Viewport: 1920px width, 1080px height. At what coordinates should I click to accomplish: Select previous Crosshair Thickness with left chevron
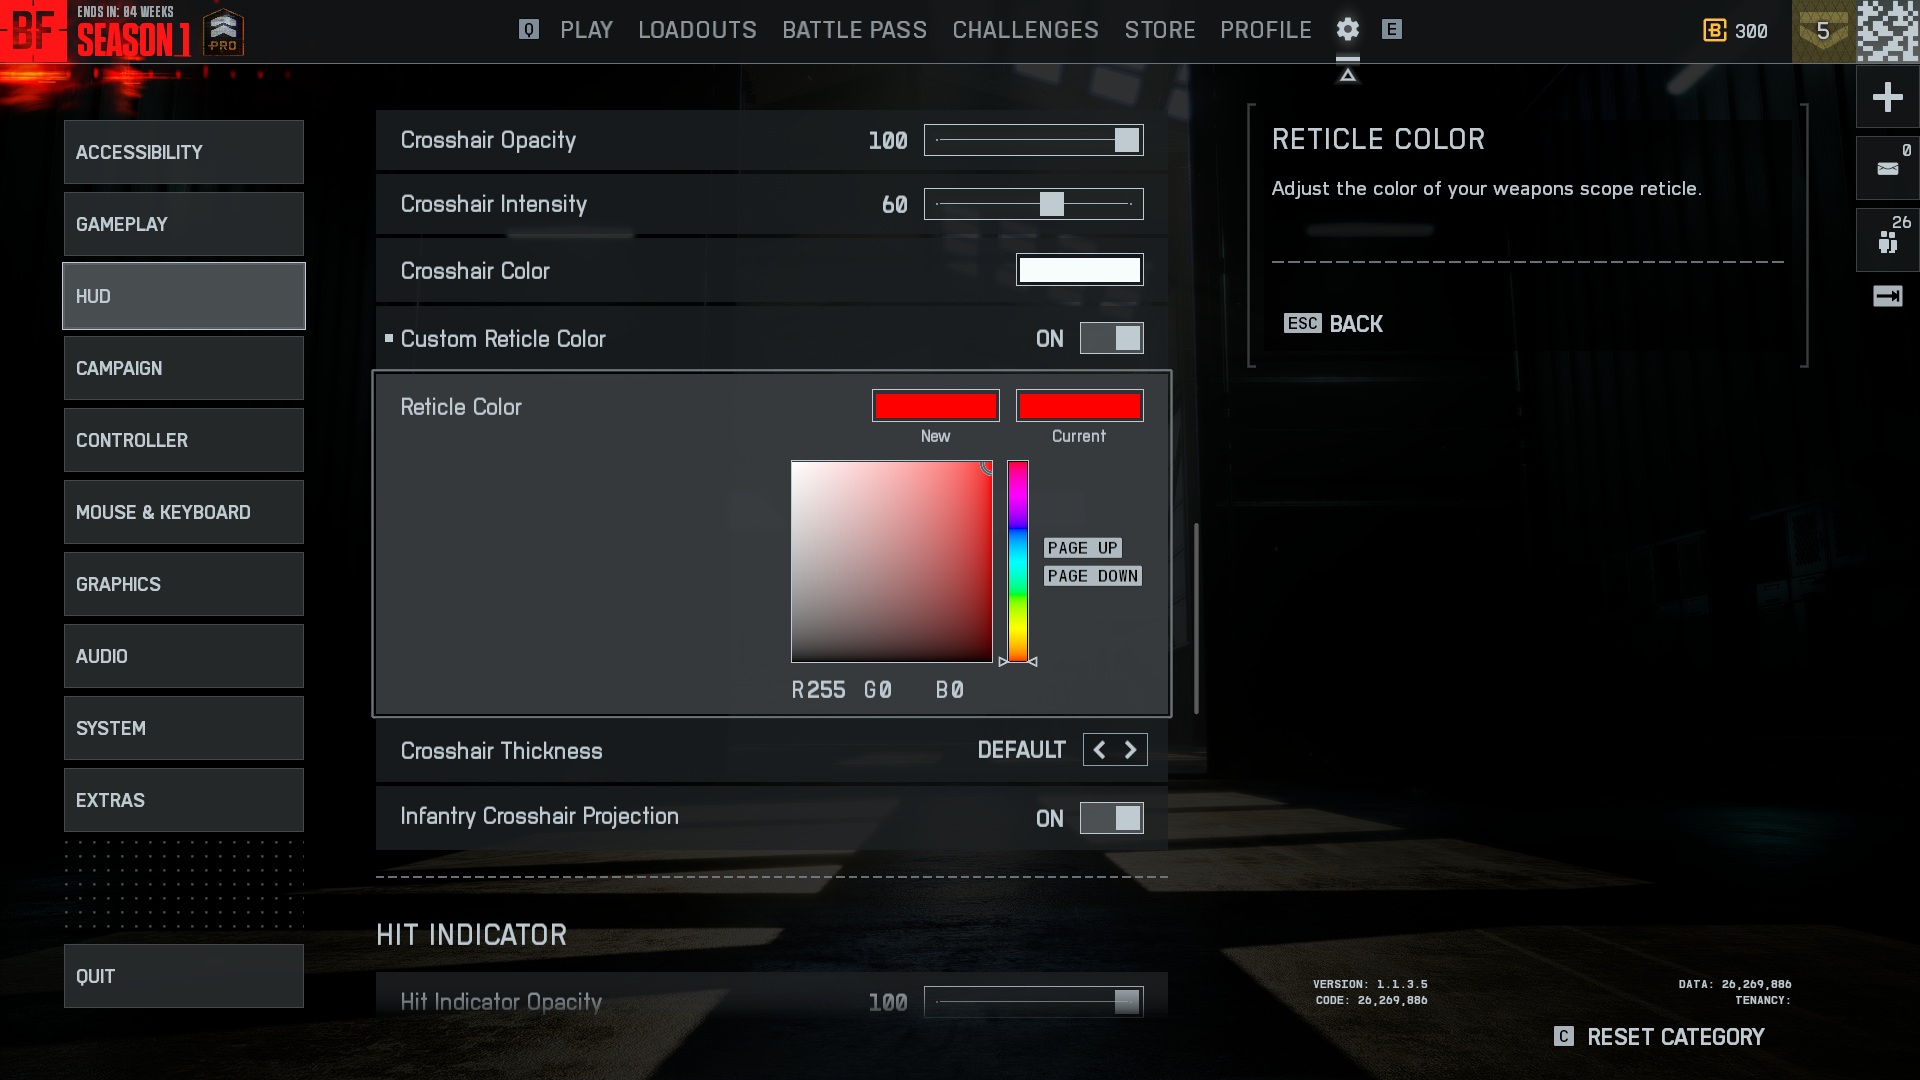[1099, 750]
